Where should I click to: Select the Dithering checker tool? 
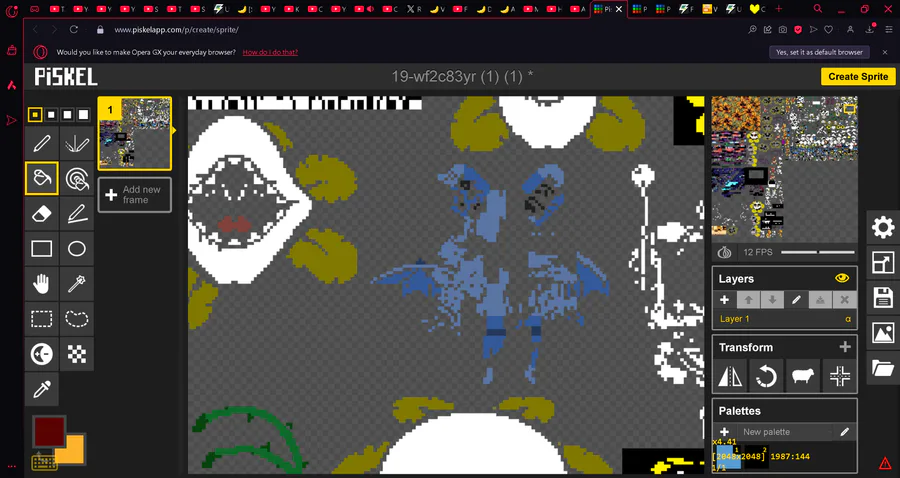(76, 354)
